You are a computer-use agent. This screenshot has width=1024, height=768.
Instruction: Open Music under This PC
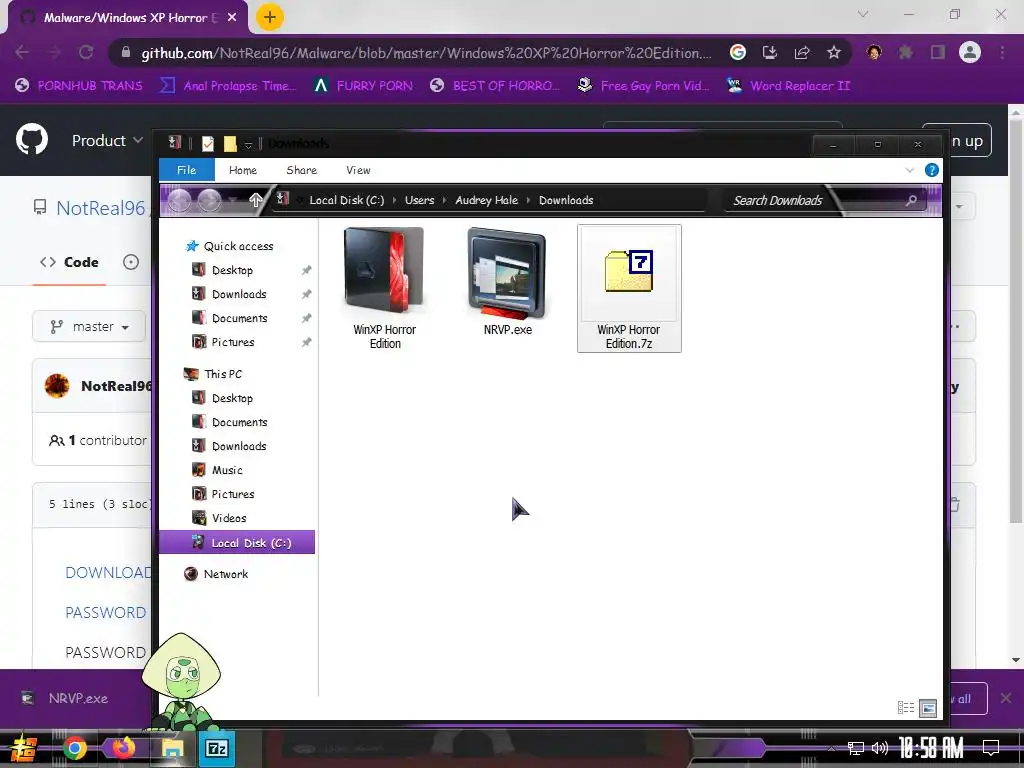click(x=227, y=470)
